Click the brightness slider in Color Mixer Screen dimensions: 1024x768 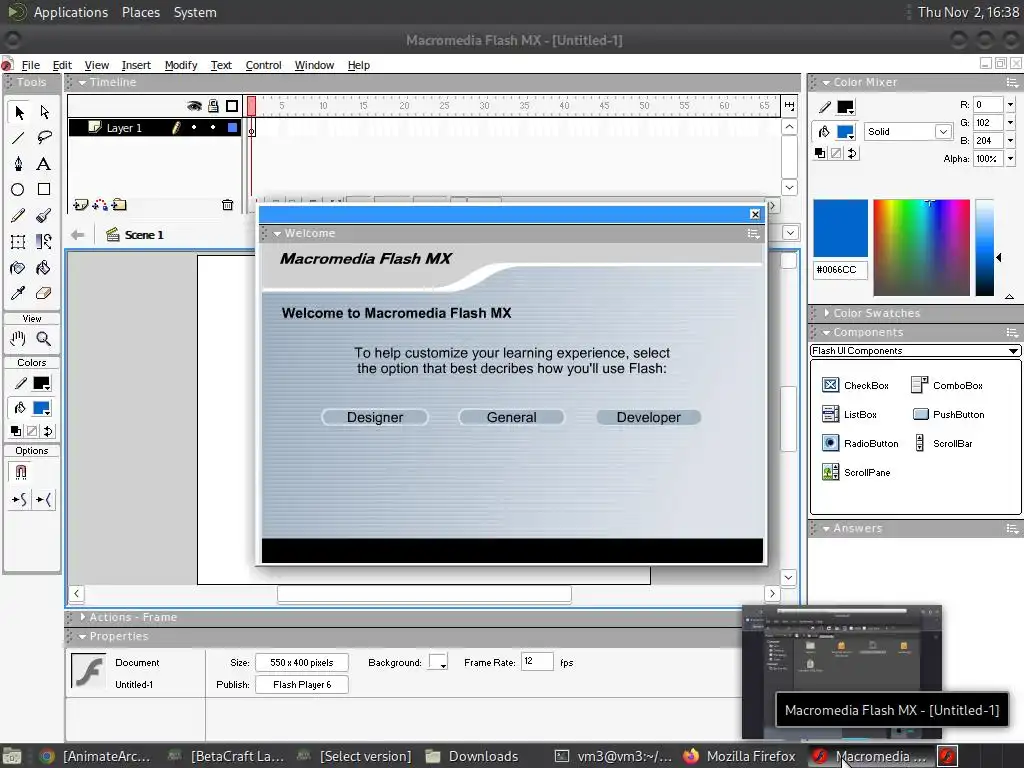(x=984, y=248)
